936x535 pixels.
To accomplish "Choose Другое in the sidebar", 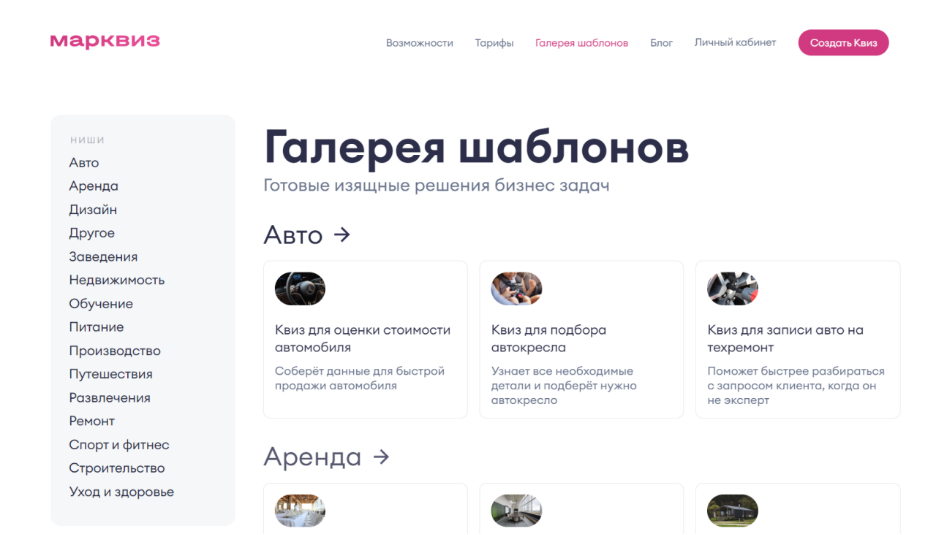I will point(92,233).
